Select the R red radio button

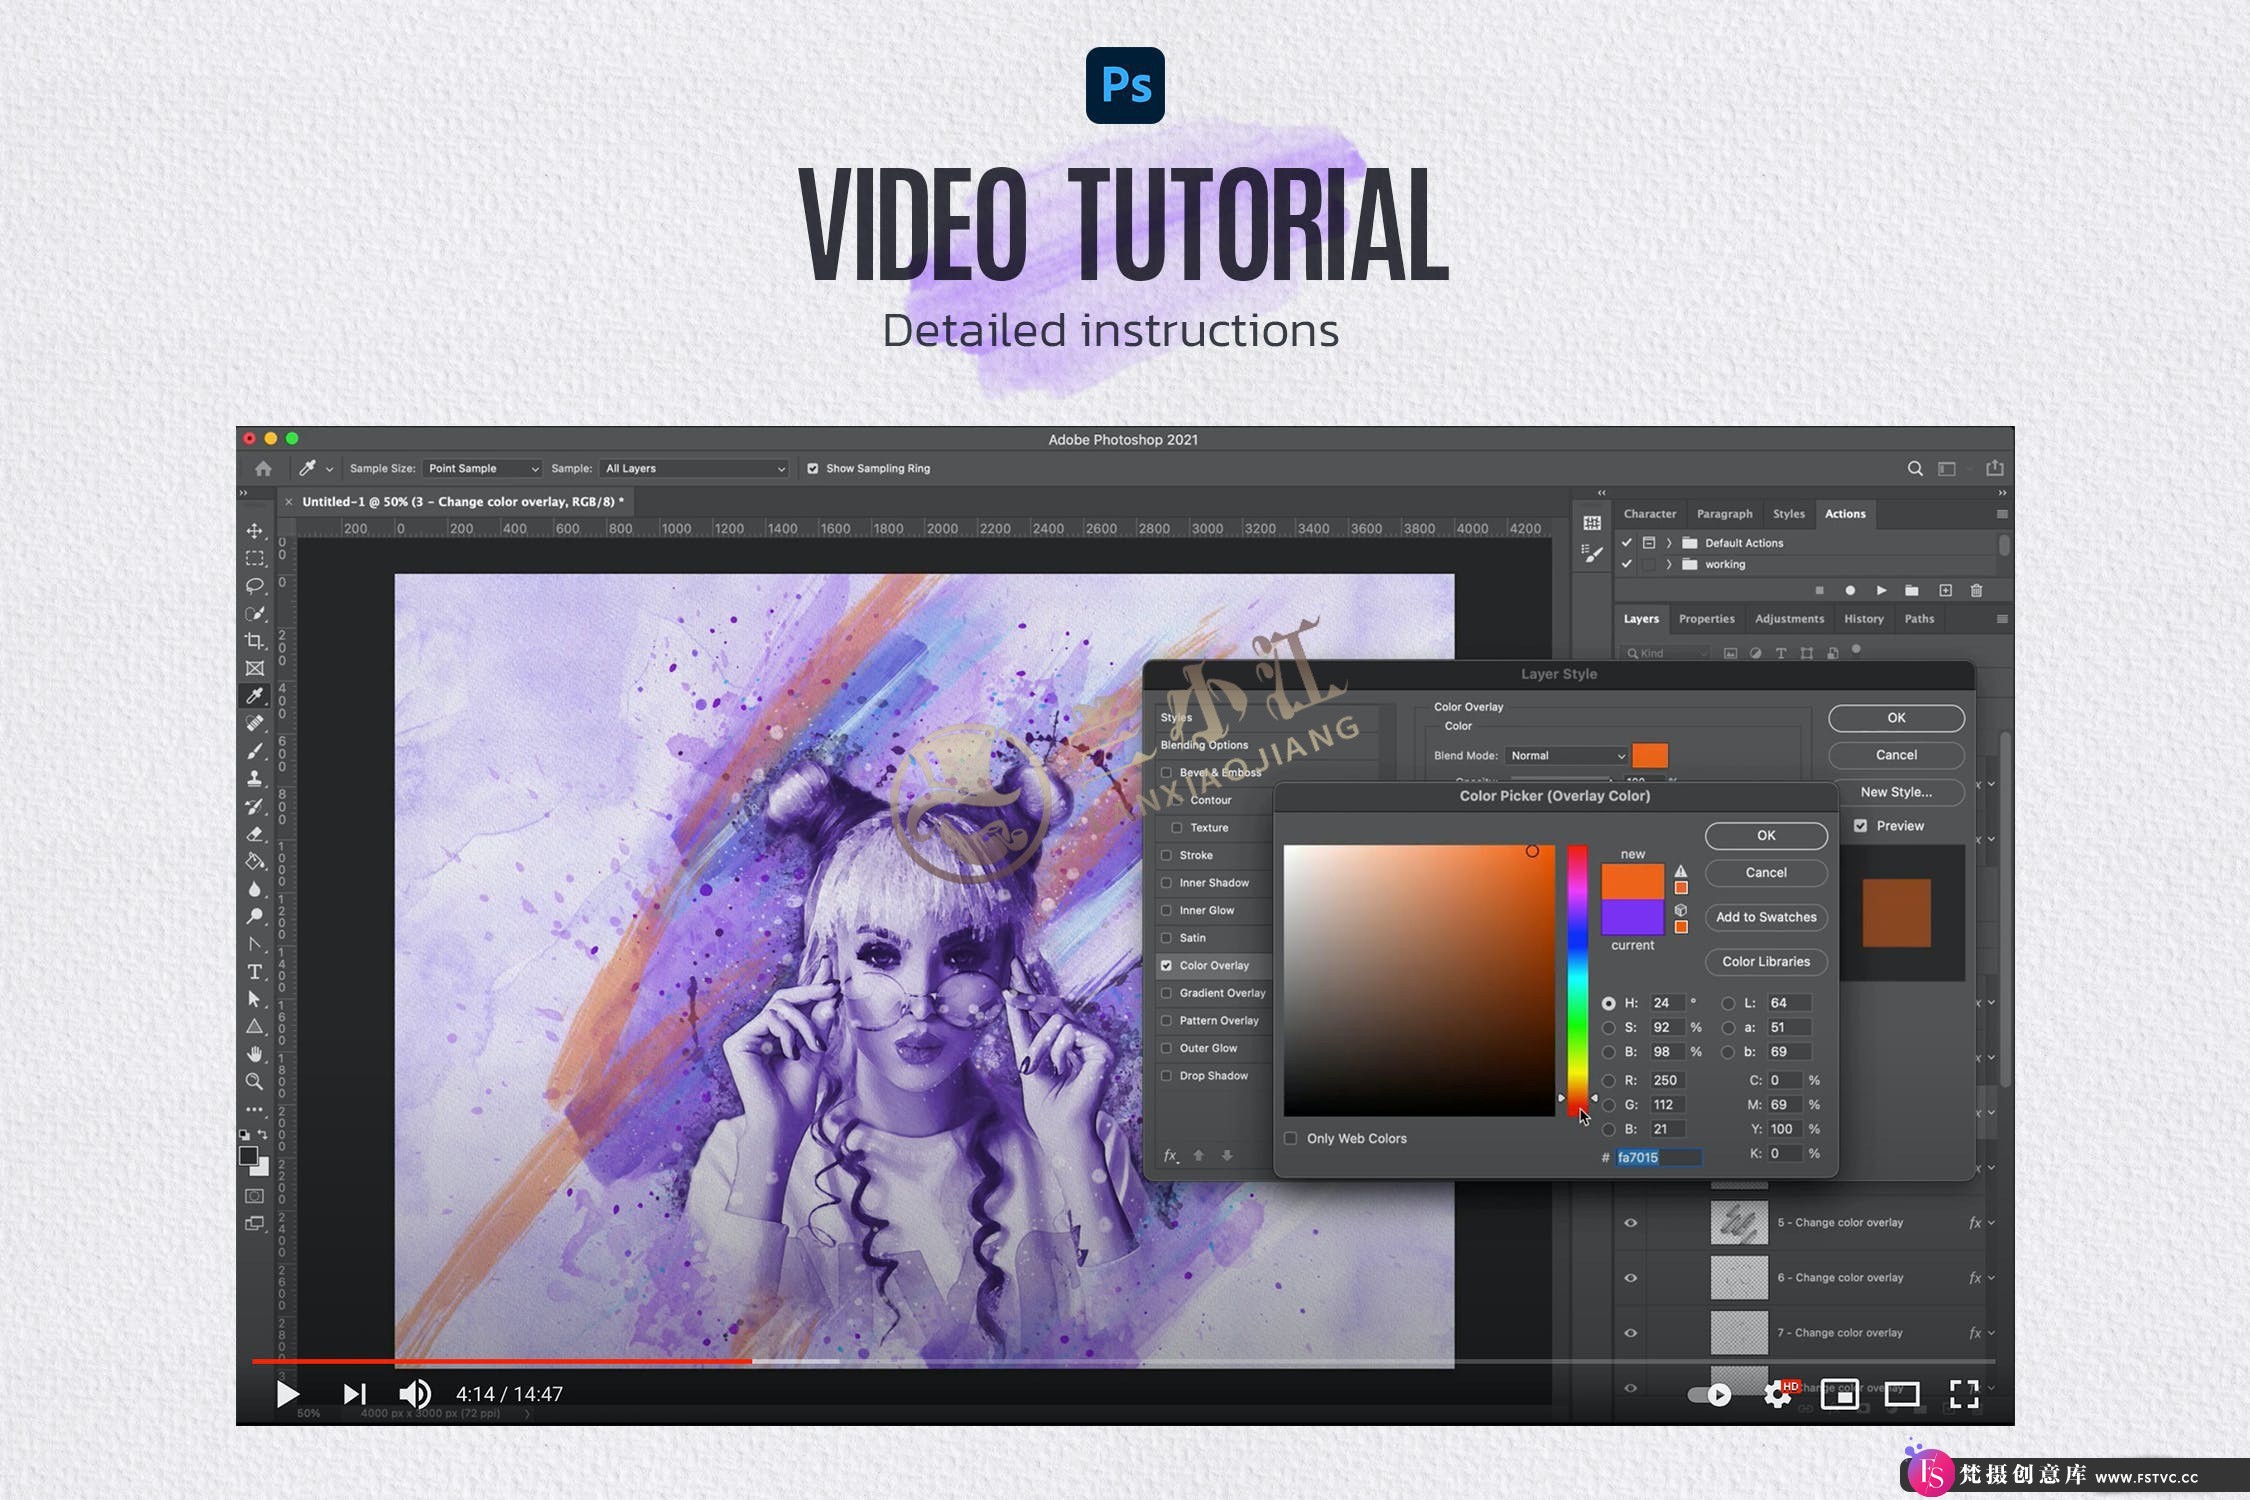(1608, 1081)
